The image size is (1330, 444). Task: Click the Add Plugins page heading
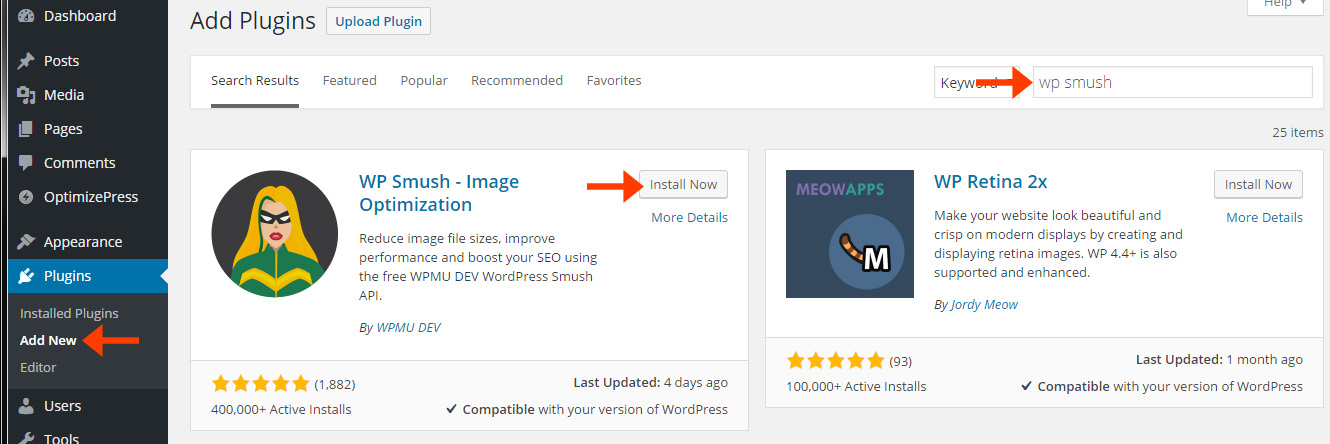coord(253,21)
